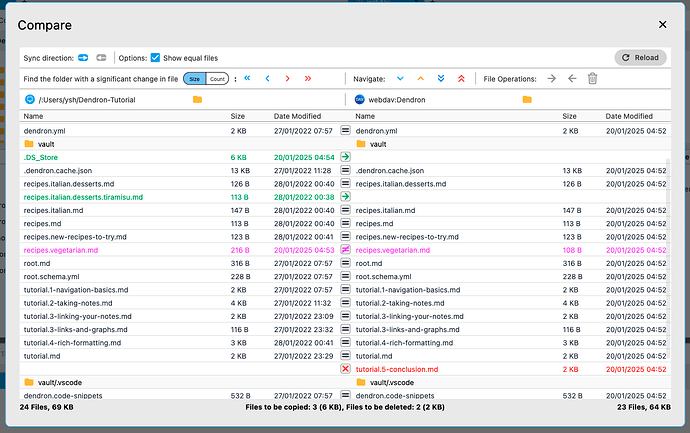Open folder picker for webdav:Dendron path

tap(527, 99)
